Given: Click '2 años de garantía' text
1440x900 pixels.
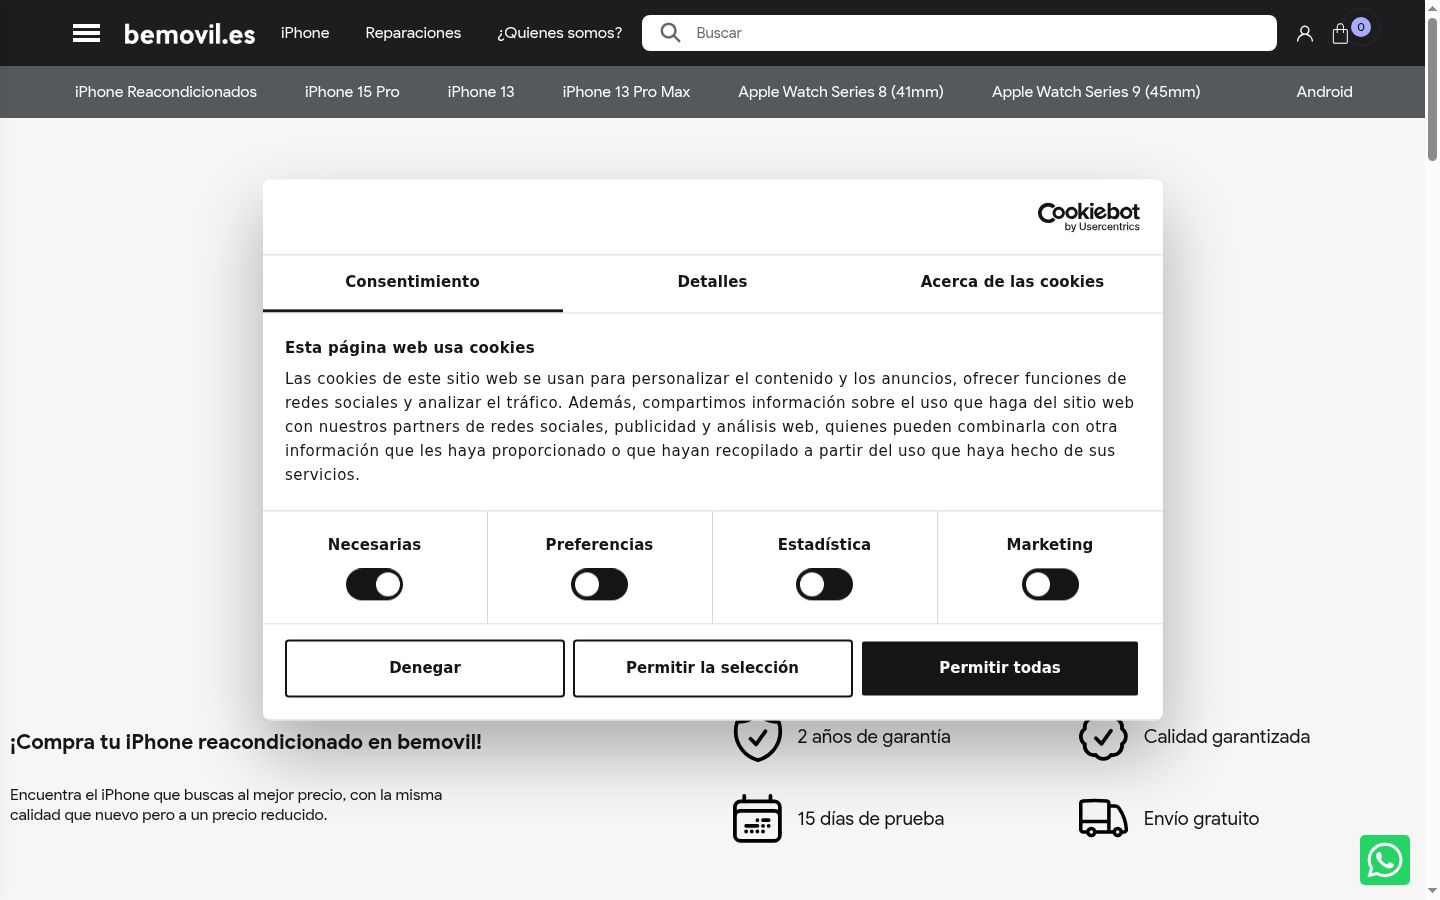Looking at the screenshot, I should (x=874, y=737).
